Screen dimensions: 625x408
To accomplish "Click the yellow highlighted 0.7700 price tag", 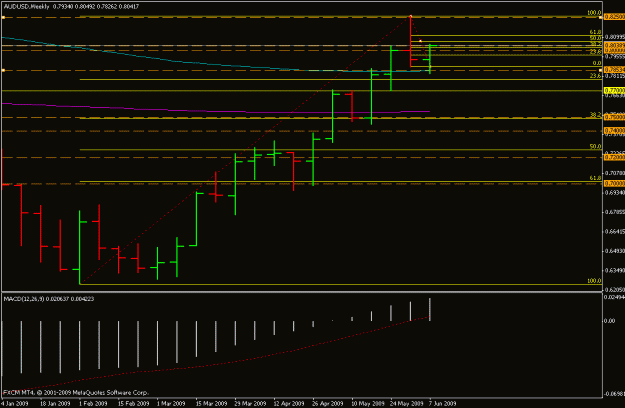I will (x=614, y=90).
